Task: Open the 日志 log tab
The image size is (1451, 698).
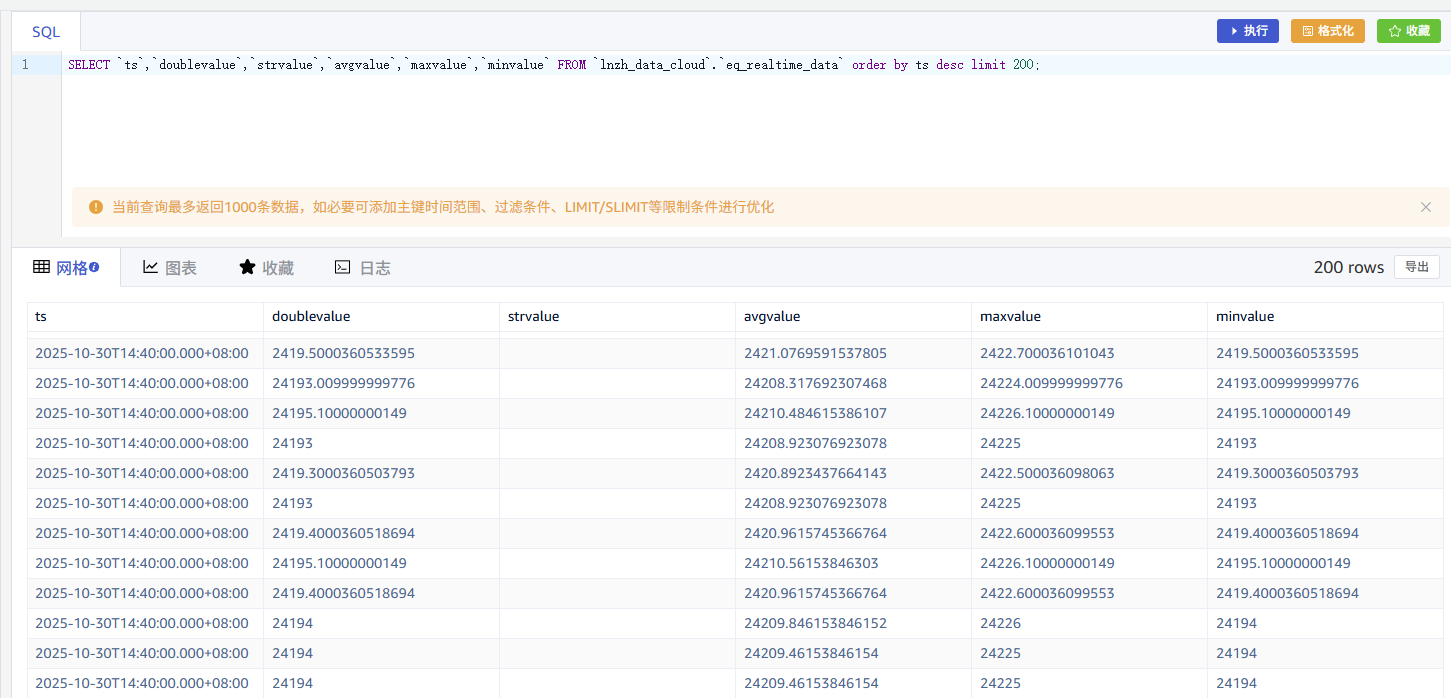Action: [363, 268]
